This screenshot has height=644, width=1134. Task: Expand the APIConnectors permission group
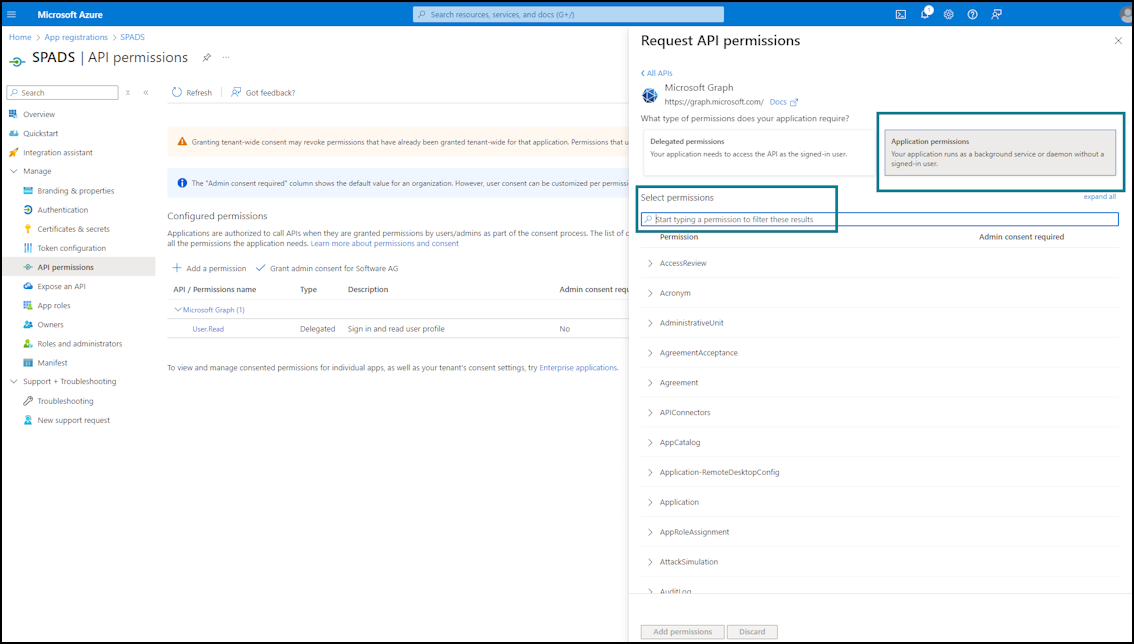point(650,412)
